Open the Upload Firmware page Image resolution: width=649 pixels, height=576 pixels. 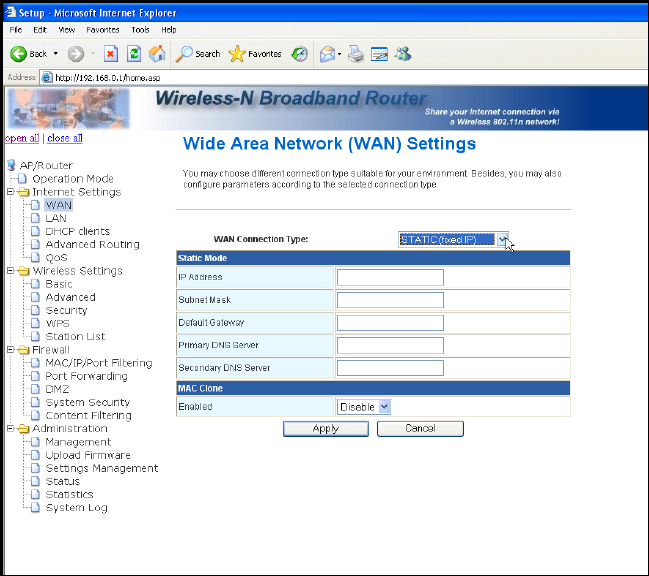point(88,455)
